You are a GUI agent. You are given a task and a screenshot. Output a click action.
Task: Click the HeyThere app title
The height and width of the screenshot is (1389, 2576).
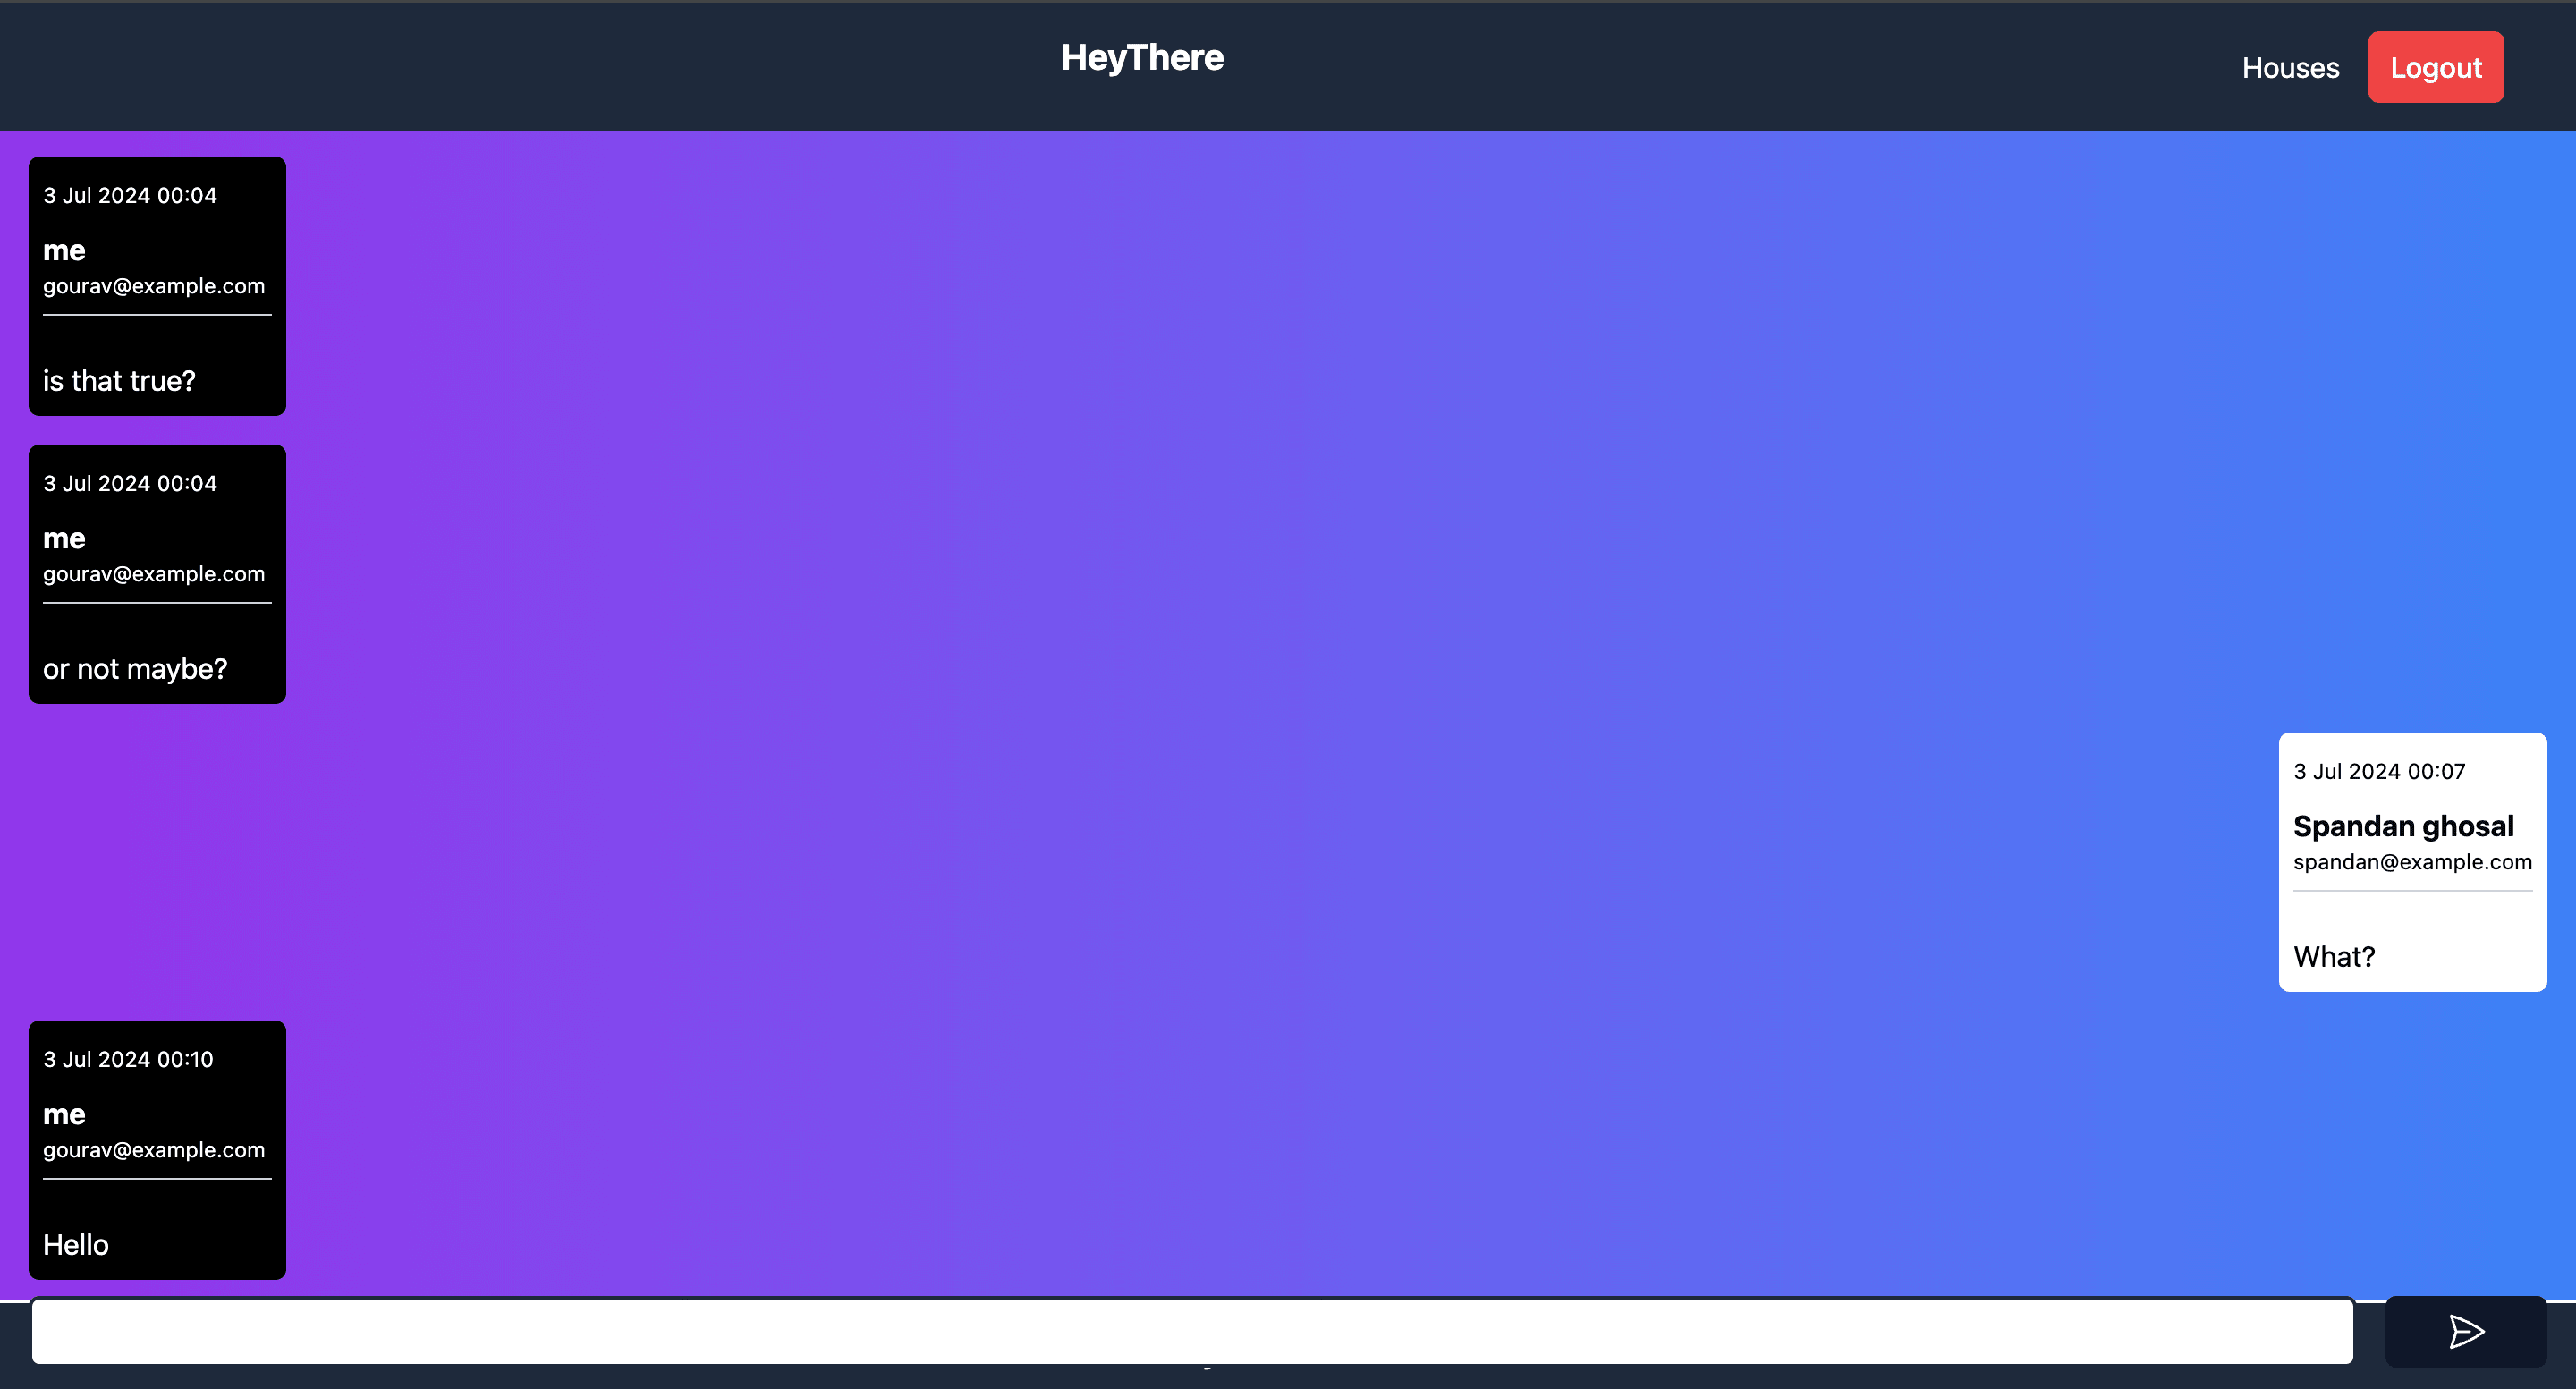coord(1142,58)
